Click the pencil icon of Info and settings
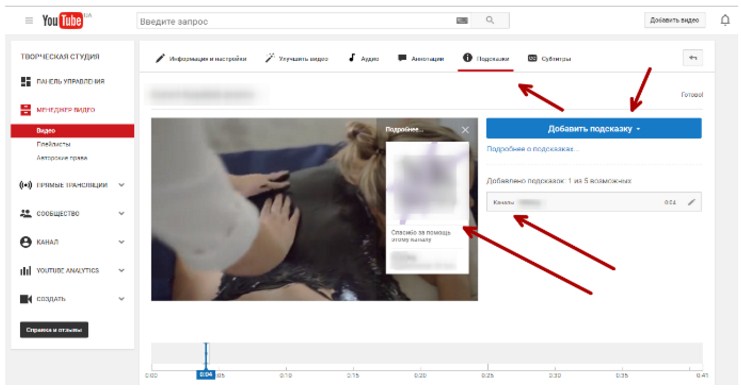 [160, 58]
